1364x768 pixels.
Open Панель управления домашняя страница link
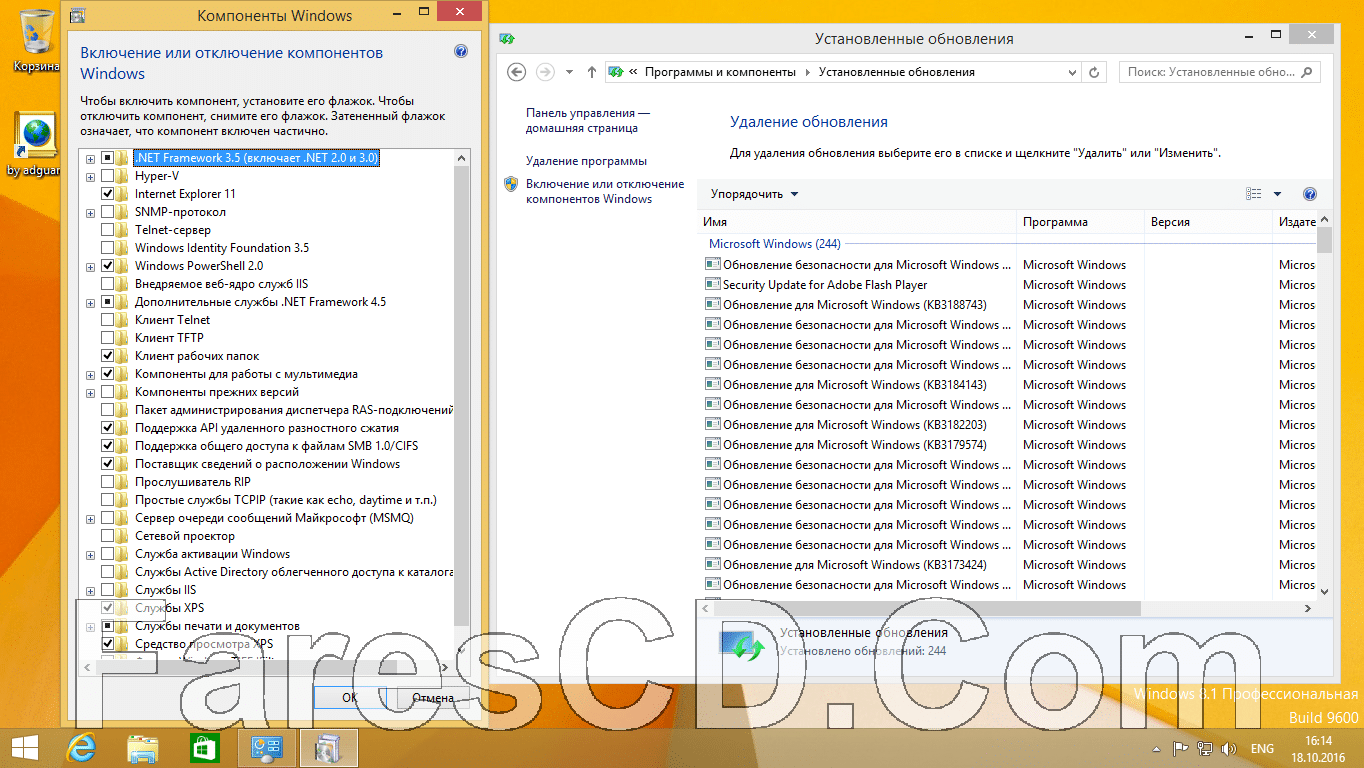point(588,121)
